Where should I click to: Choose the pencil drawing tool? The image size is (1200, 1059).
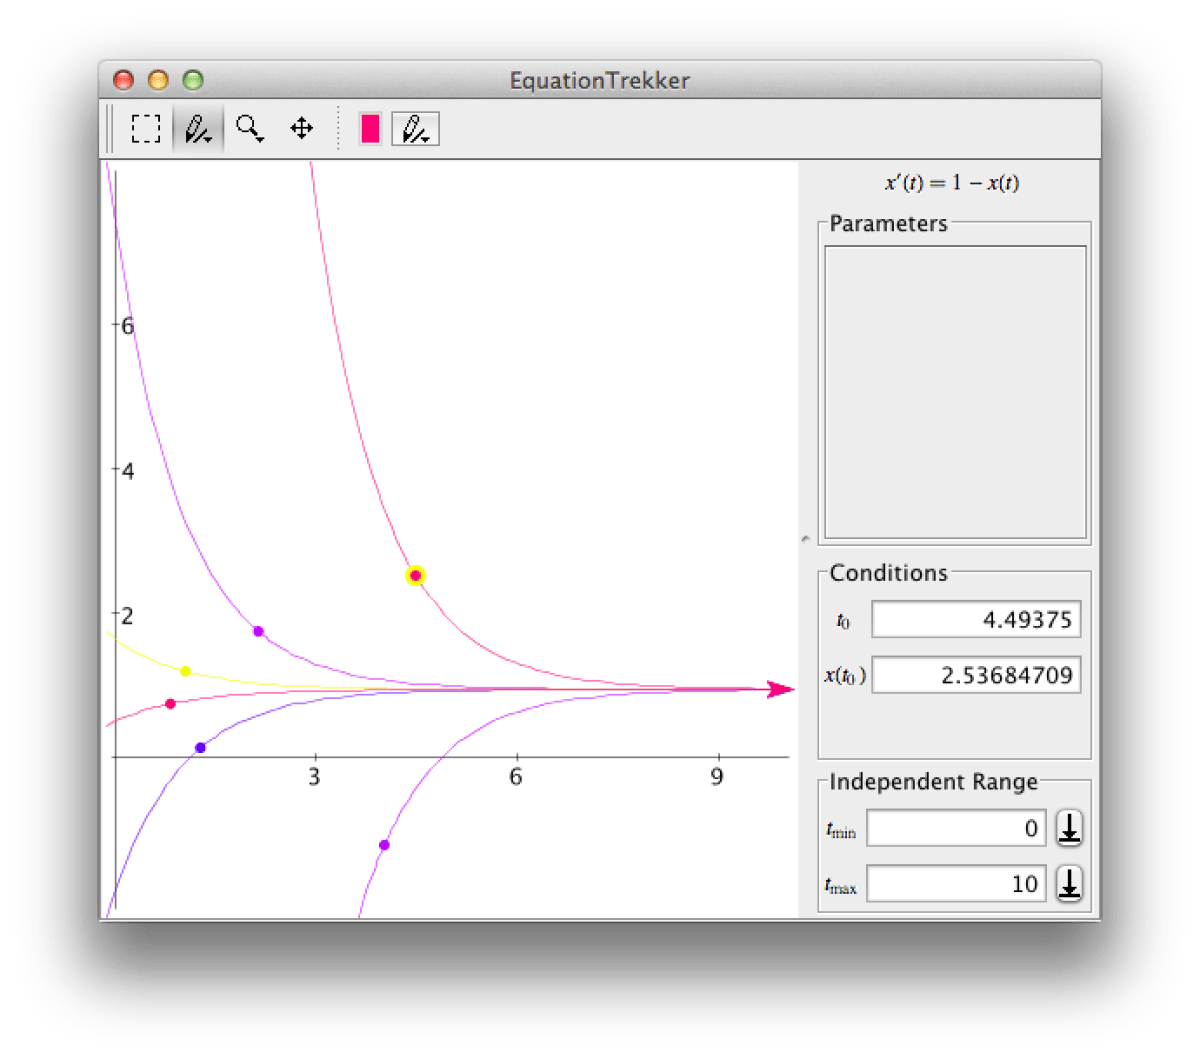(x=198, y=129)
